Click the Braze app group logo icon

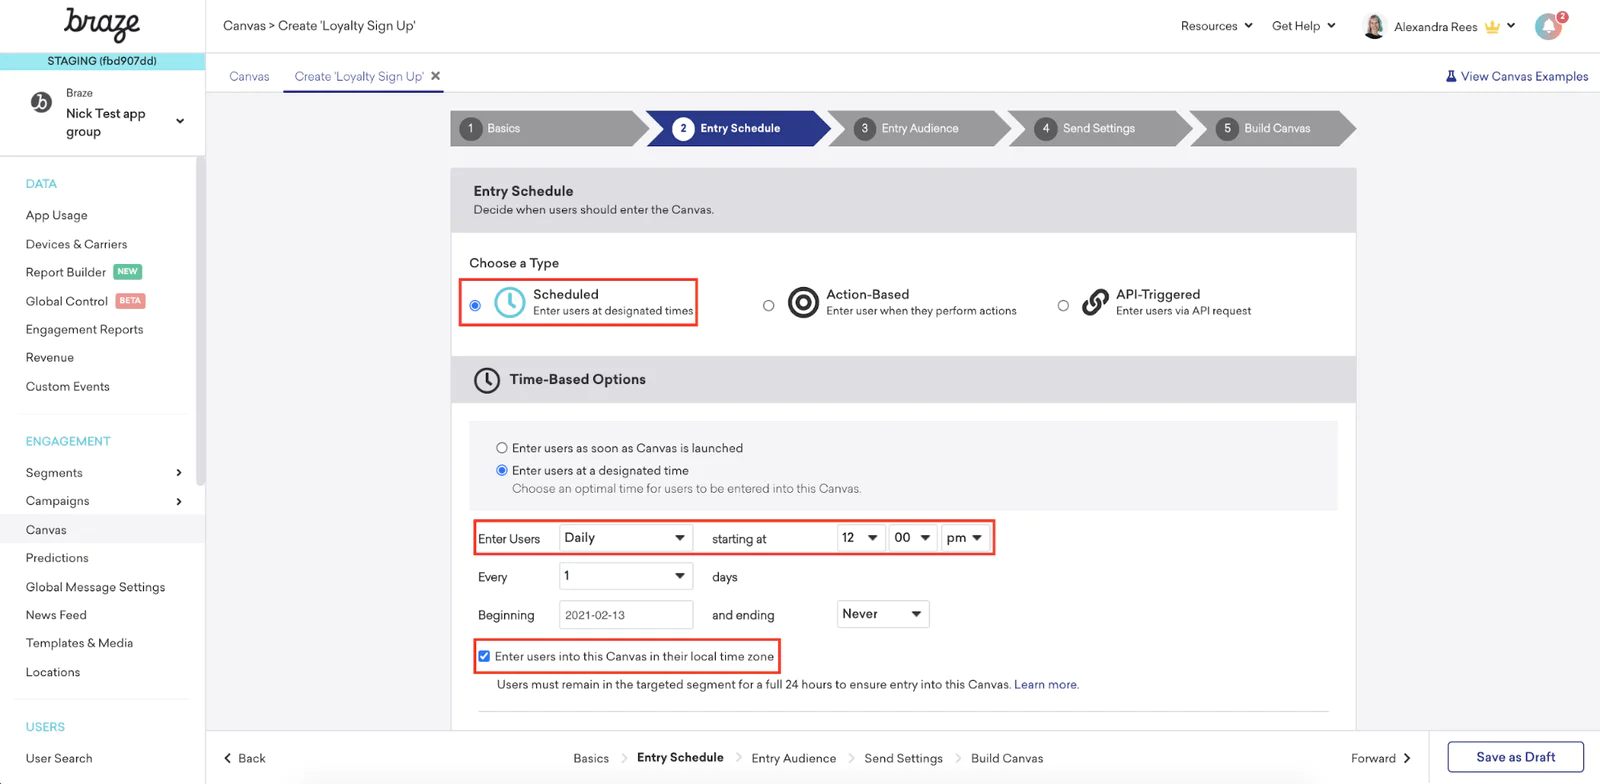41,102
